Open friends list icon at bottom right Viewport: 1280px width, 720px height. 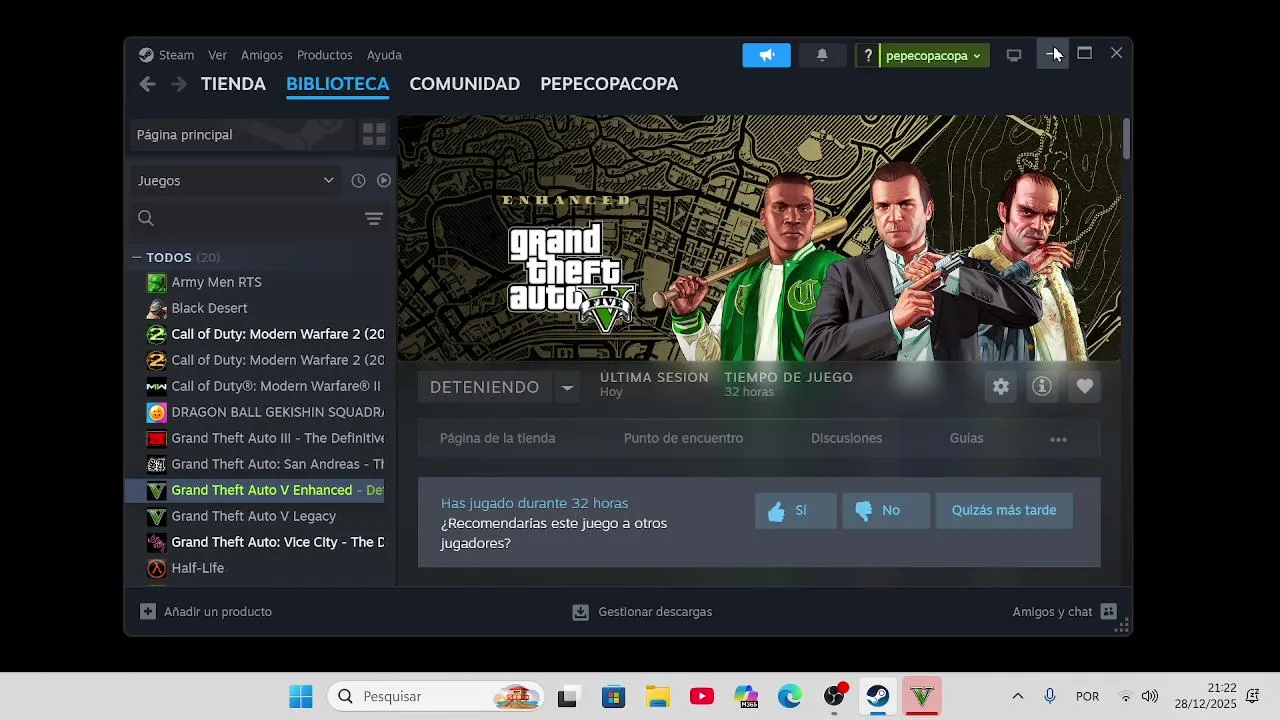pyautogui.click(x=1108, y=611)
